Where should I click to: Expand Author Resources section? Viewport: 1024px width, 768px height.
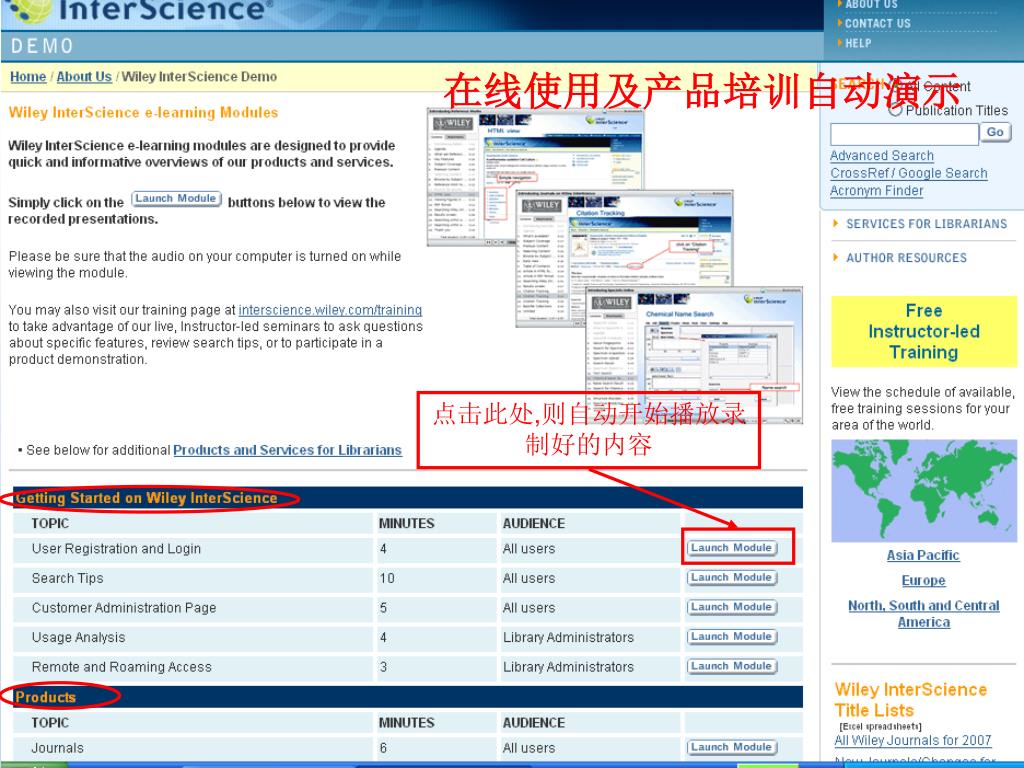coord(906,258)
